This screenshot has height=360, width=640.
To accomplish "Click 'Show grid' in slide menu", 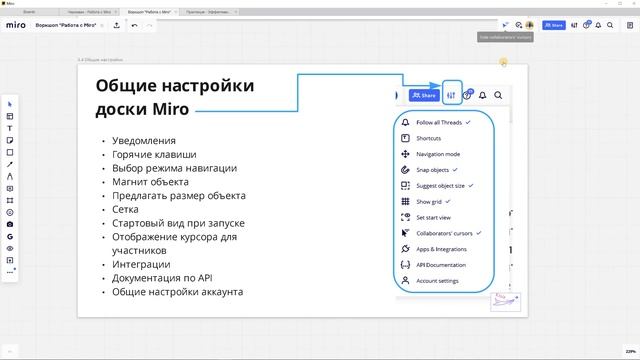I will pos(429,202).
